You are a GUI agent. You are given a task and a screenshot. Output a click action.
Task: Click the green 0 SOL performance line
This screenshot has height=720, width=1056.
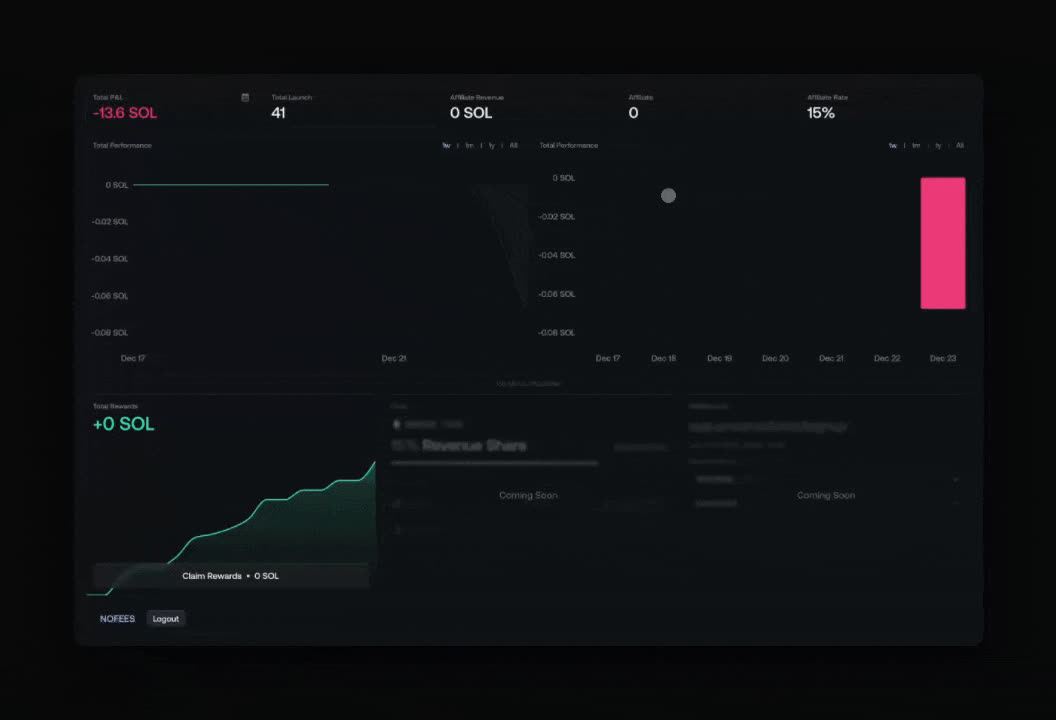pos(231,185)
